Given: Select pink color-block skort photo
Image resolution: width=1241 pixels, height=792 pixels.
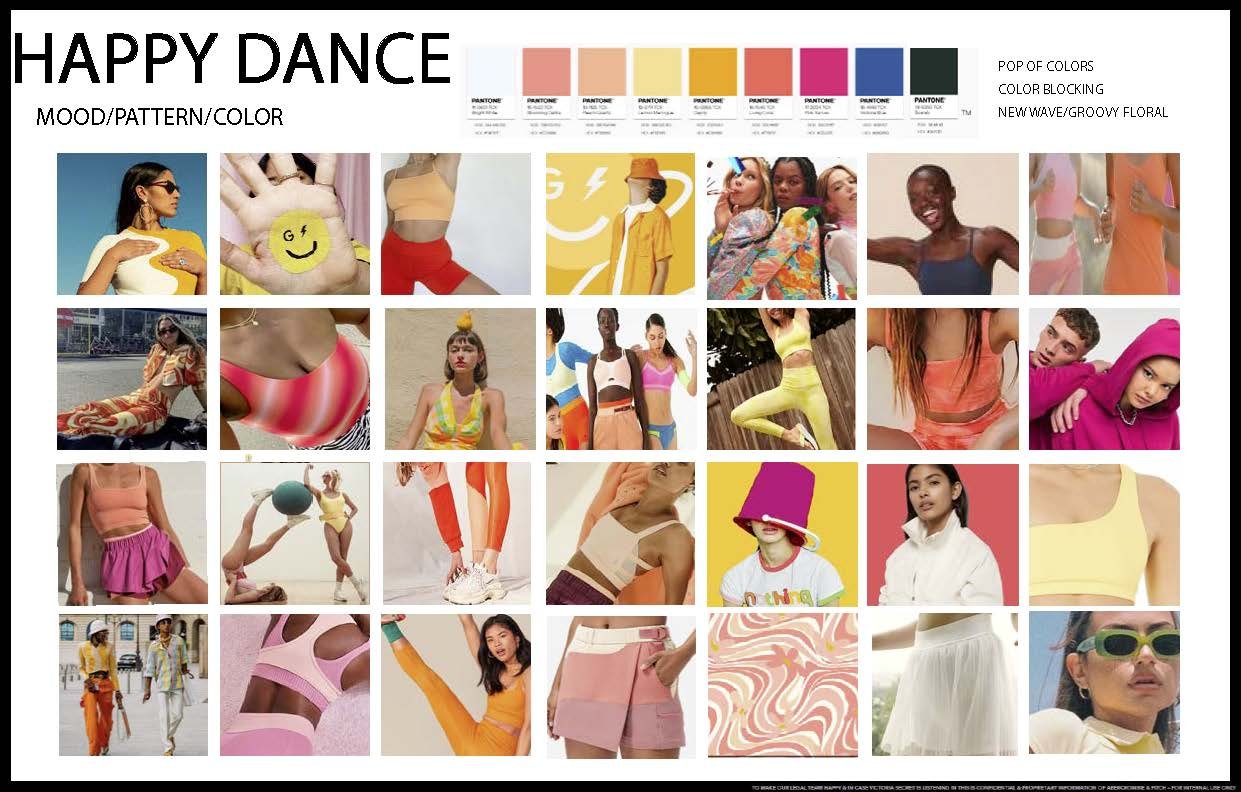Looking at the screenshot, I should [621, 686].
